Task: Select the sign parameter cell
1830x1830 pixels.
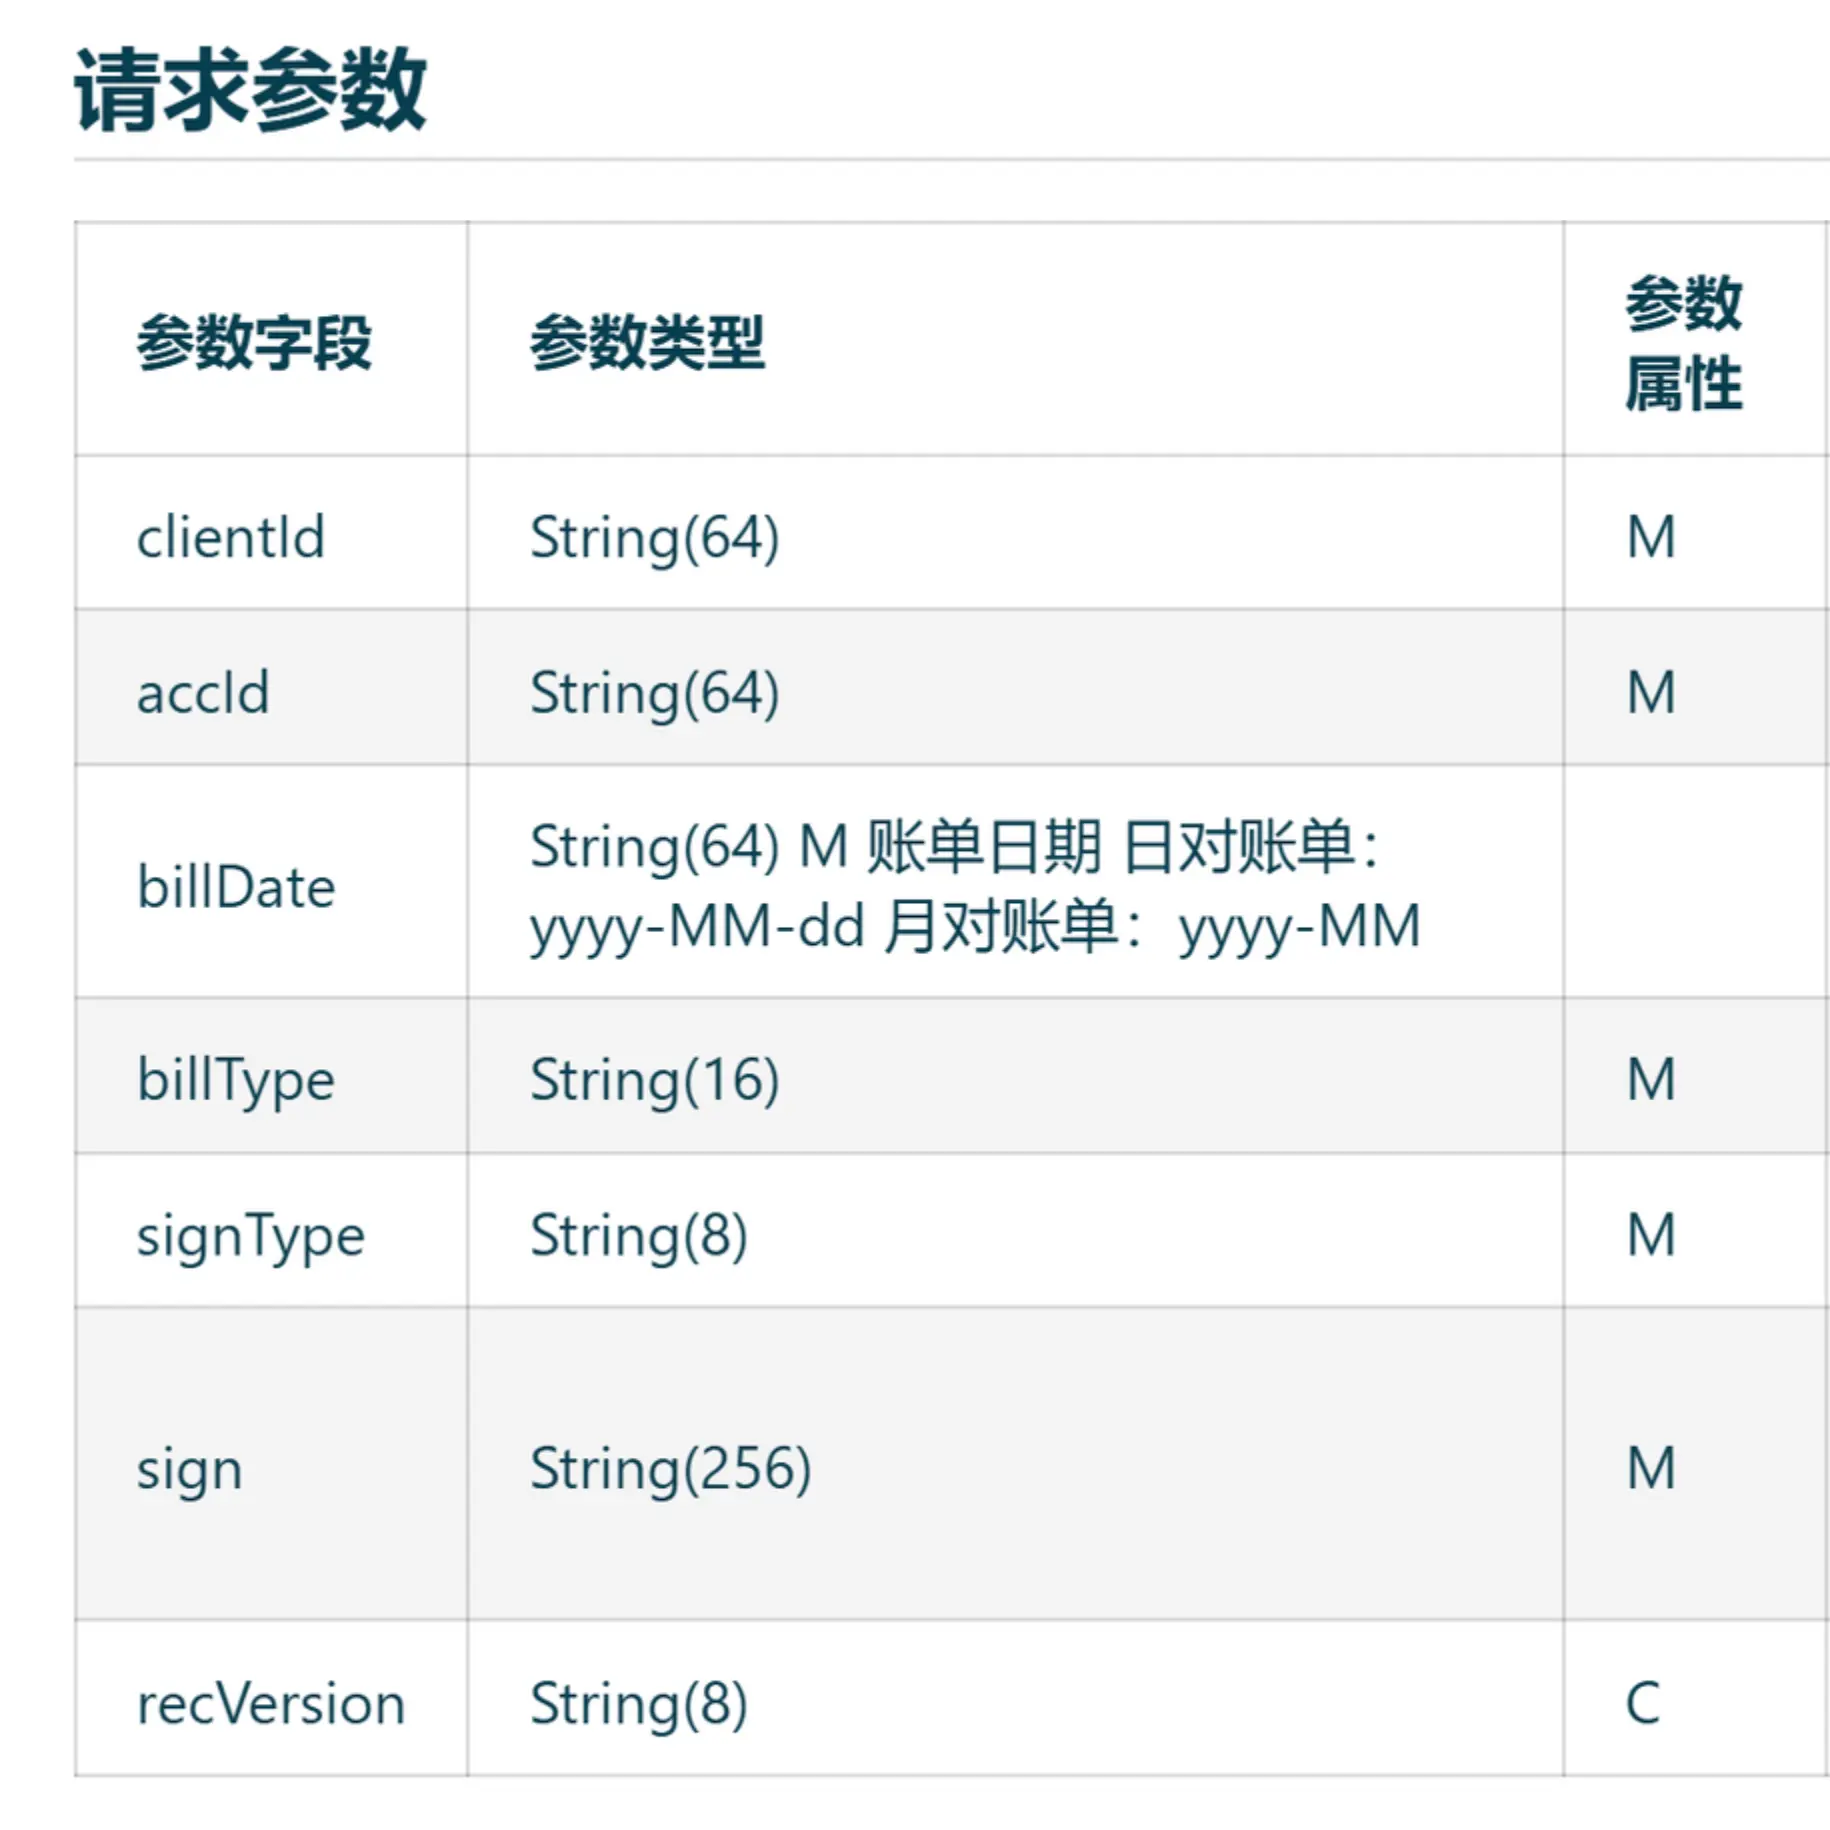Action: point(190,1470)
